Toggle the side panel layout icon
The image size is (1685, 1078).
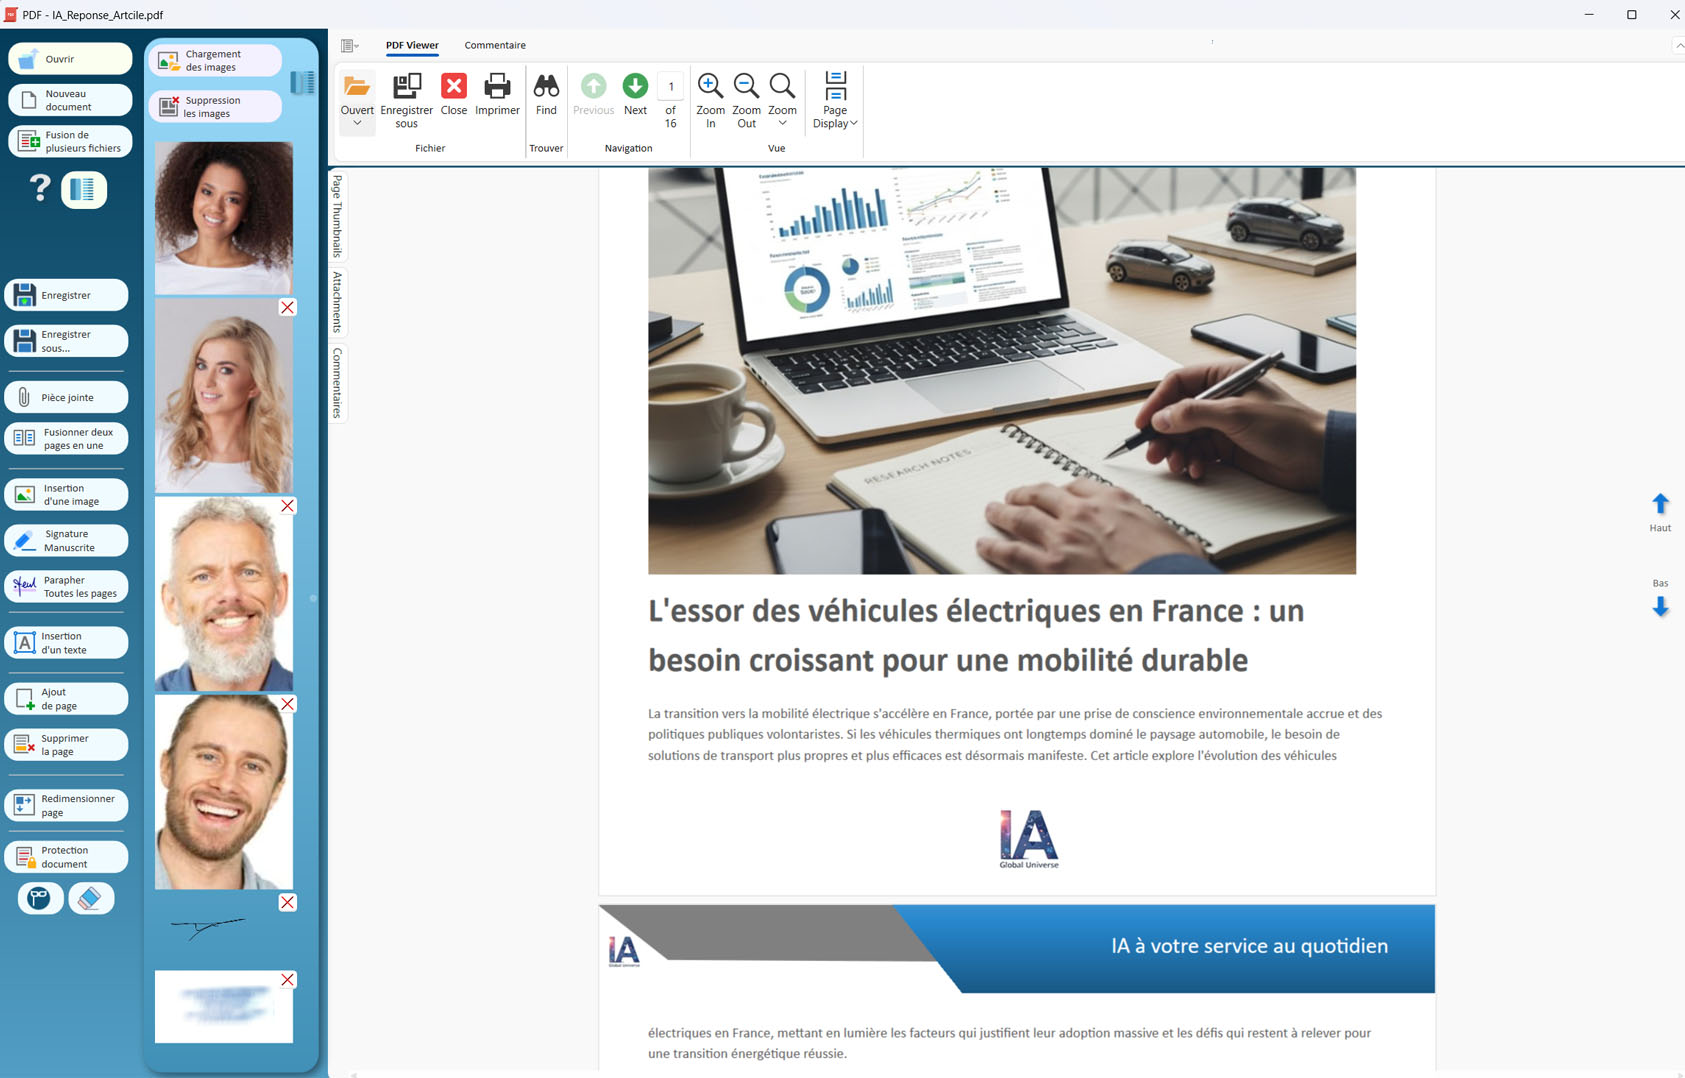pos(84,189)
